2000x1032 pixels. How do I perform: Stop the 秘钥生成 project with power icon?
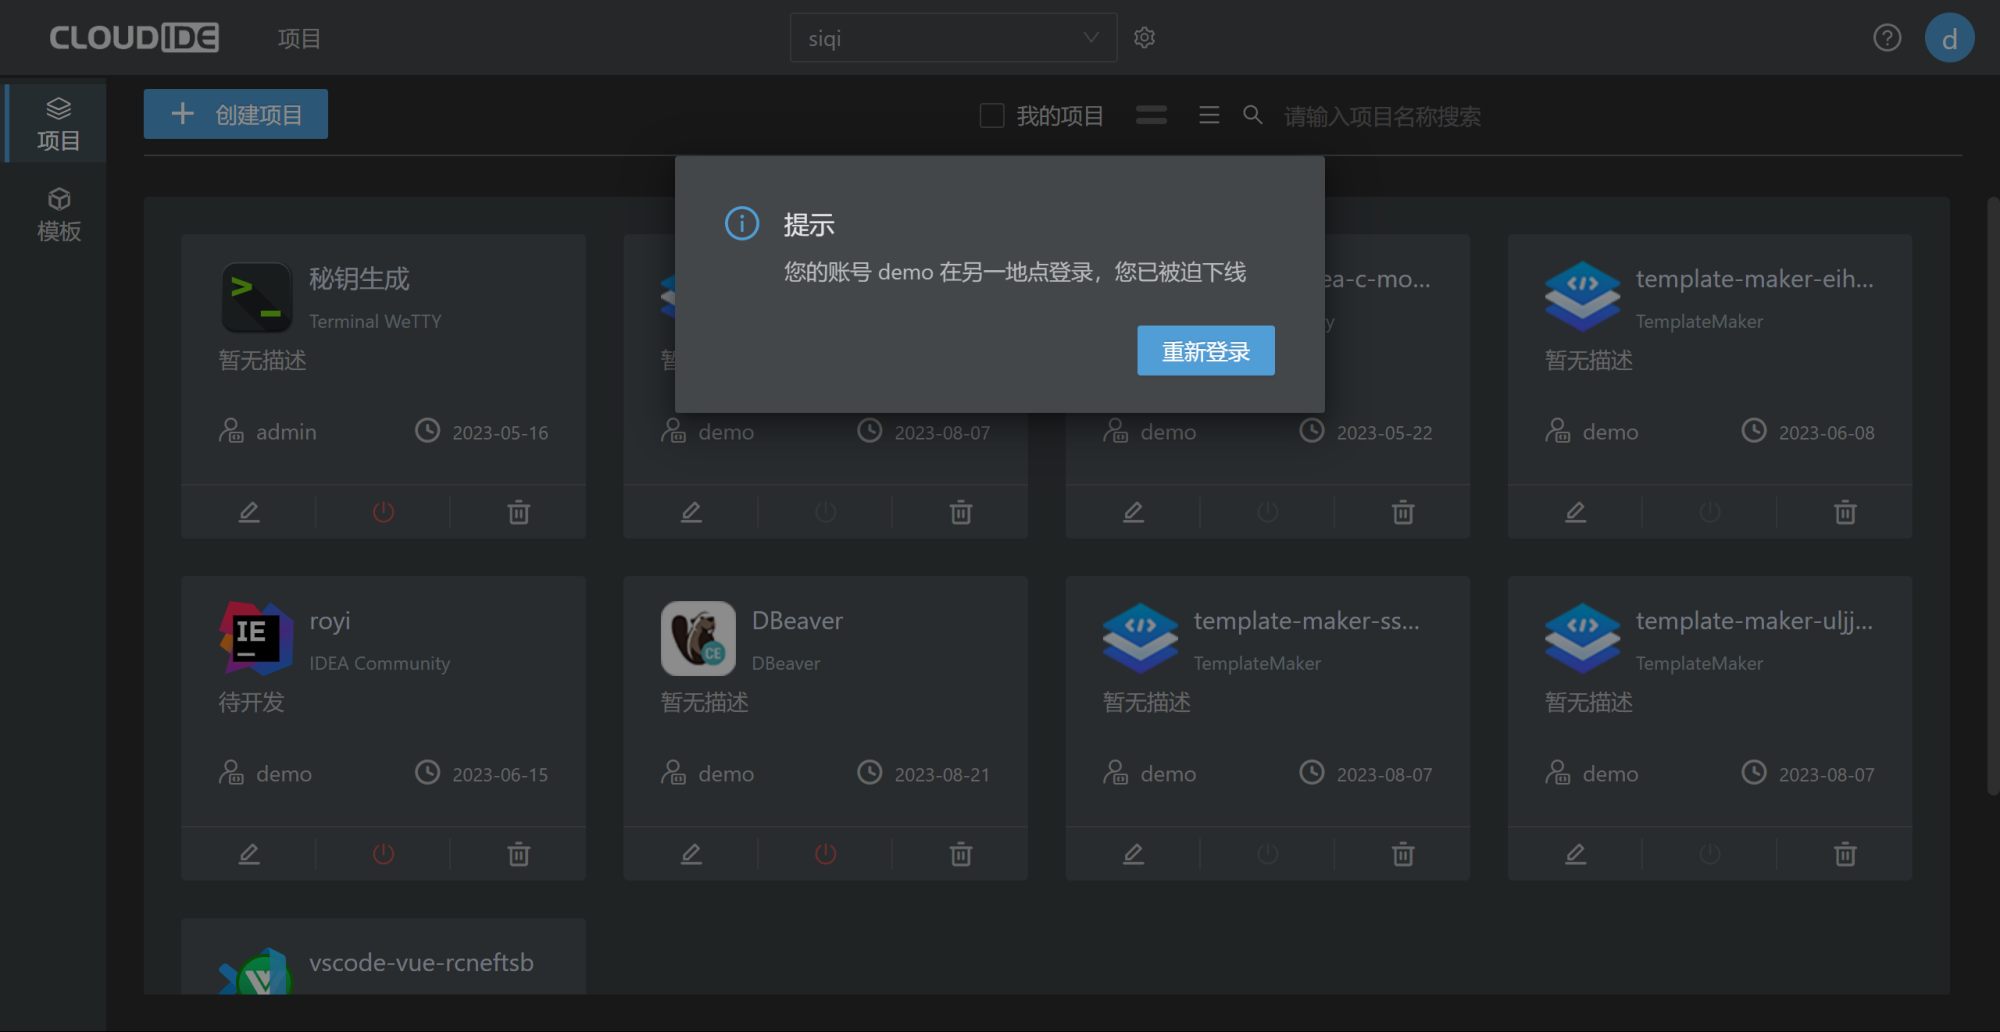[x=383, y=512]
